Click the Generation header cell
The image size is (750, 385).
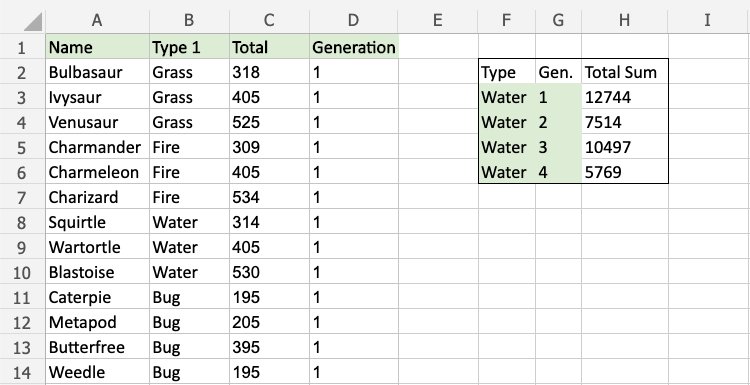(x=353, y=47)
